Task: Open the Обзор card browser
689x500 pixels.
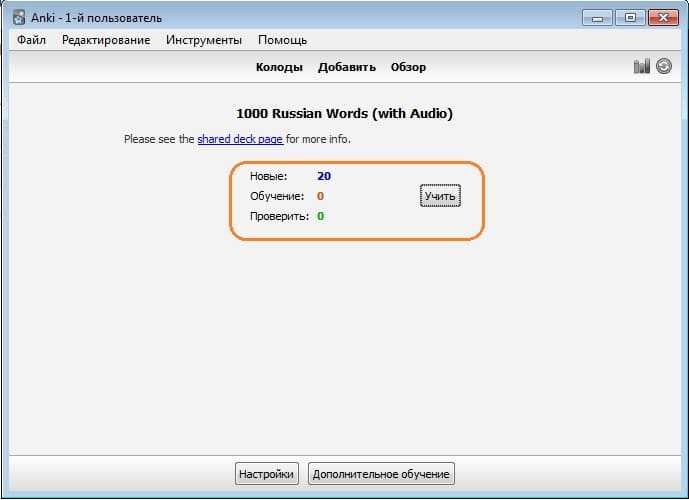Action: click(x=408, y=67)
